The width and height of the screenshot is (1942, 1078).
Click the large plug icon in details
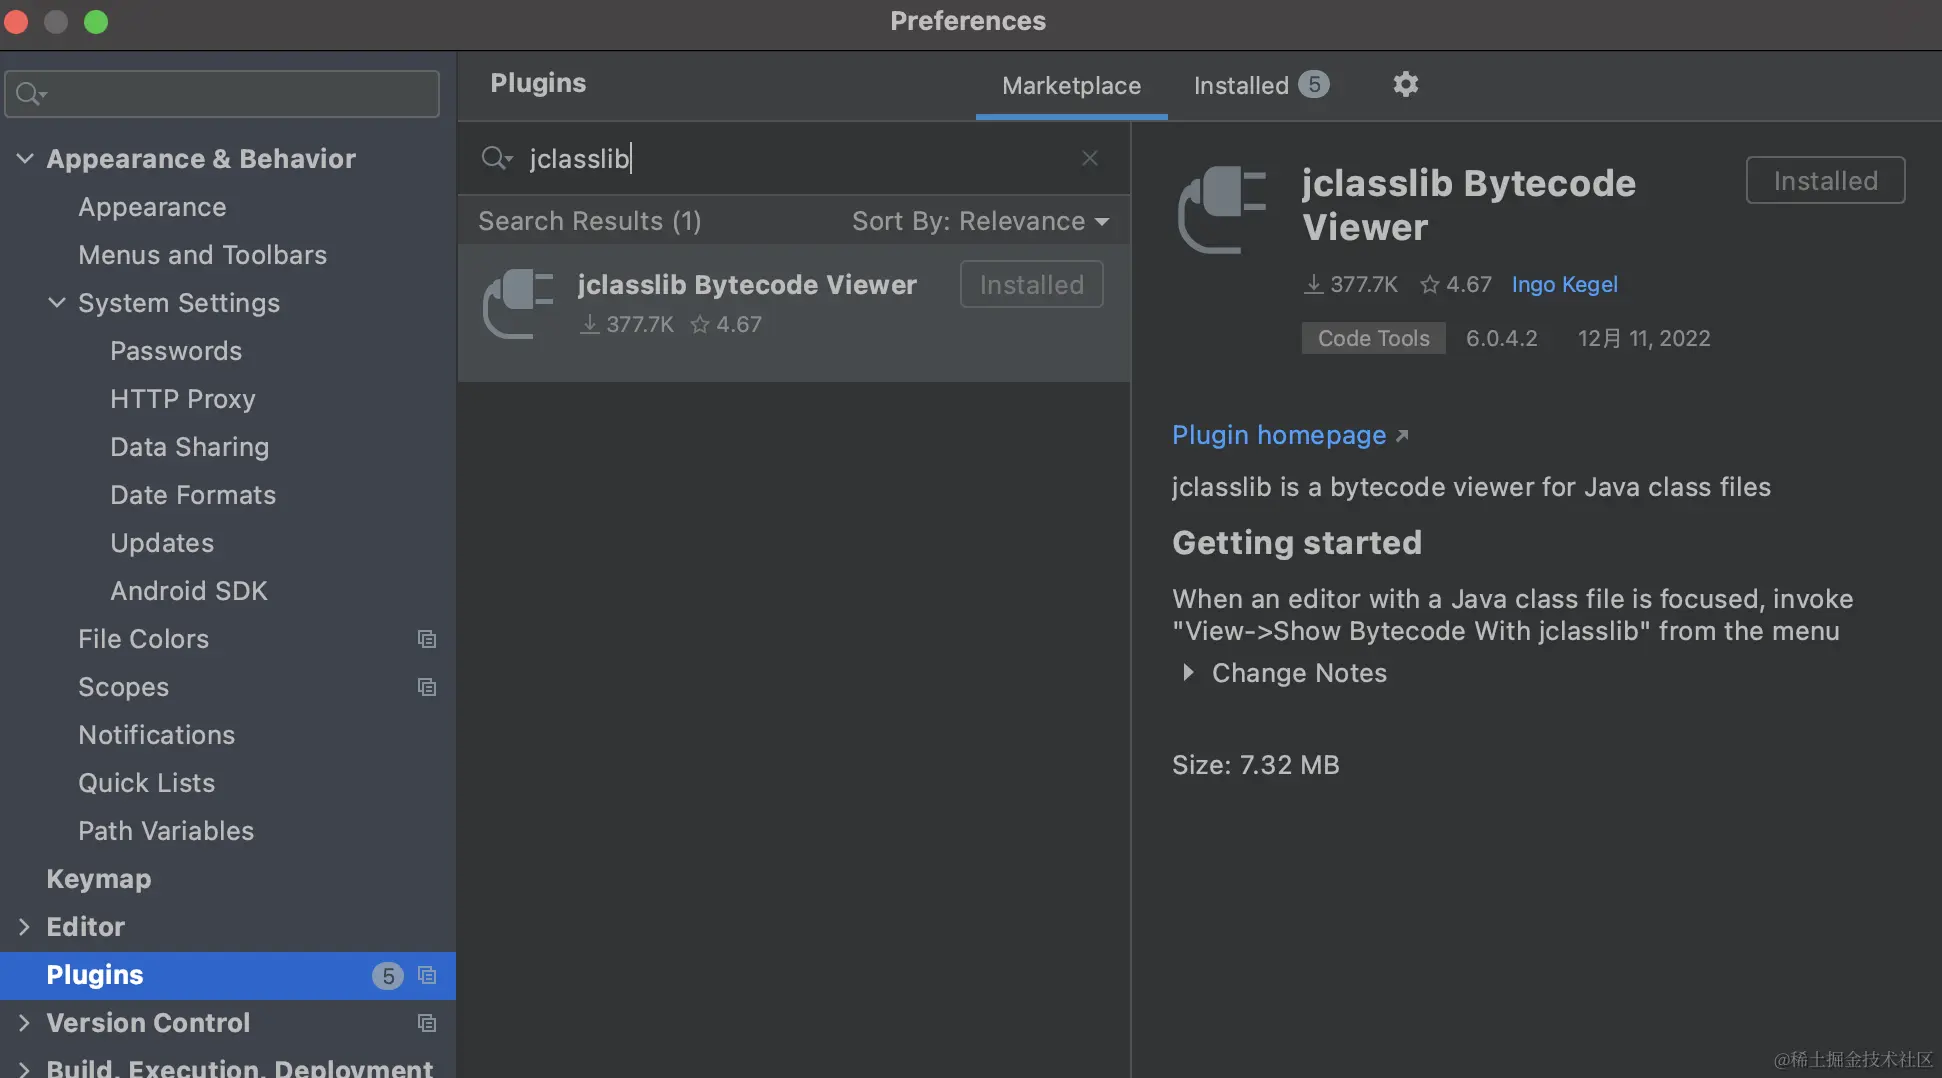1222,208
